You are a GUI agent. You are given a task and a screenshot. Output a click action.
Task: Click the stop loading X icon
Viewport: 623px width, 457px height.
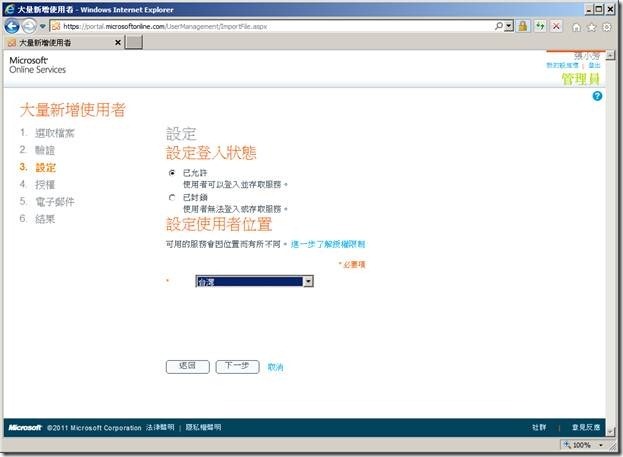(555, 26)
